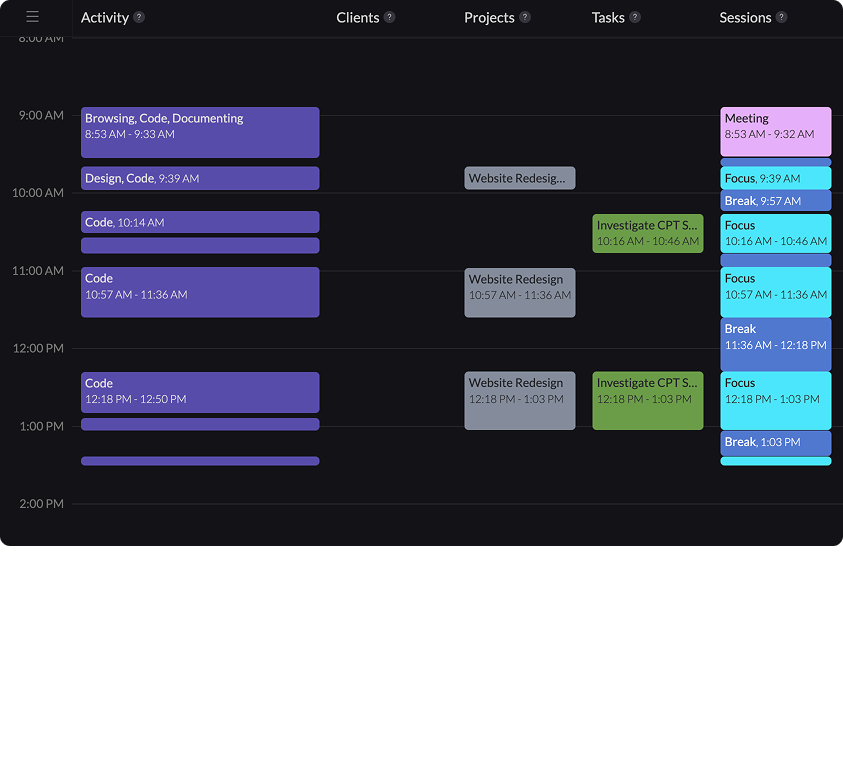The width and height of the screenshot is (843, 762).
Task: Select truncated Website Redesig... project block
Action: pyautogui.click(x=520, y=178)
